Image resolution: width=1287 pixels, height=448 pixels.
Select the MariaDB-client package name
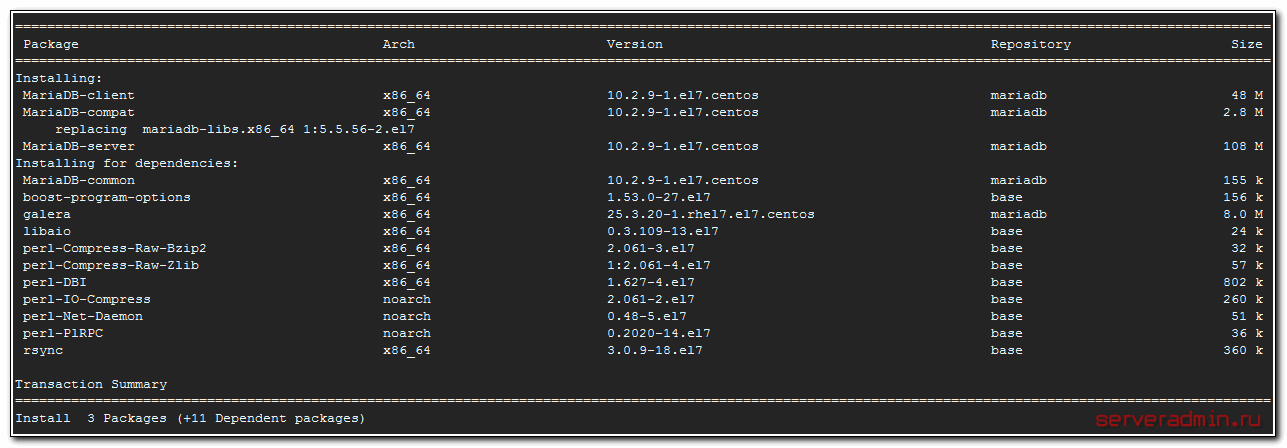[78, 95]
